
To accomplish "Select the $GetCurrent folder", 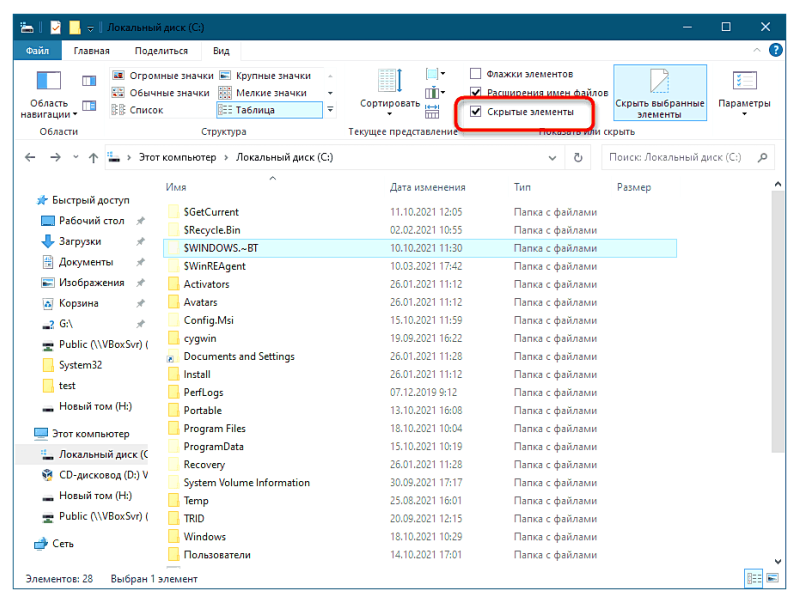I will click(211, 212).
